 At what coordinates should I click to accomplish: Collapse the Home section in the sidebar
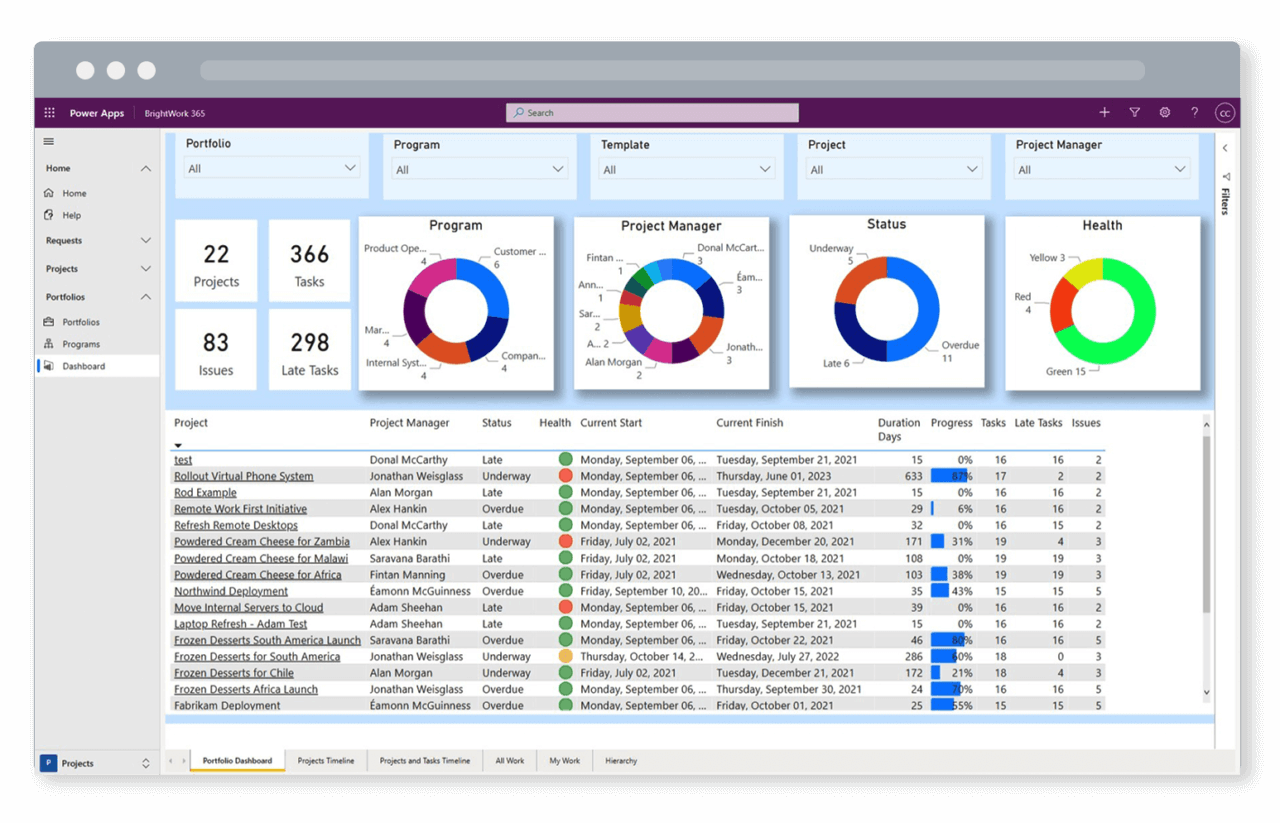tap(145, 168)
